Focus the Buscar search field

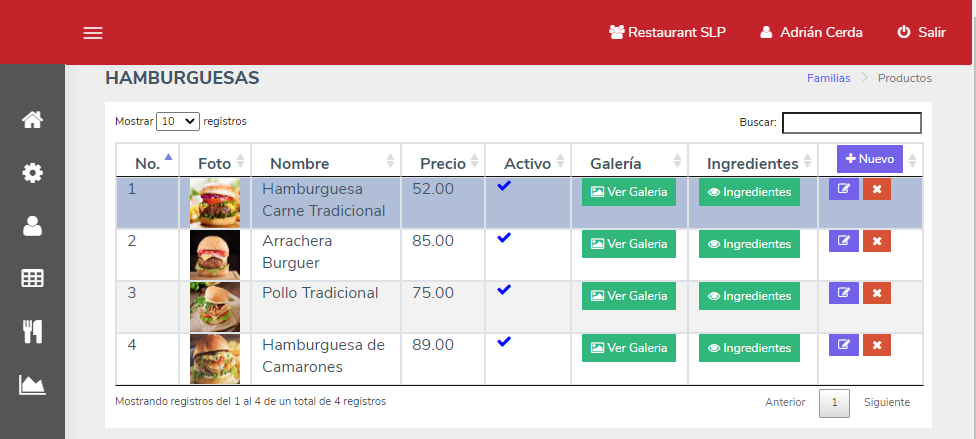[x=852, y=123]
